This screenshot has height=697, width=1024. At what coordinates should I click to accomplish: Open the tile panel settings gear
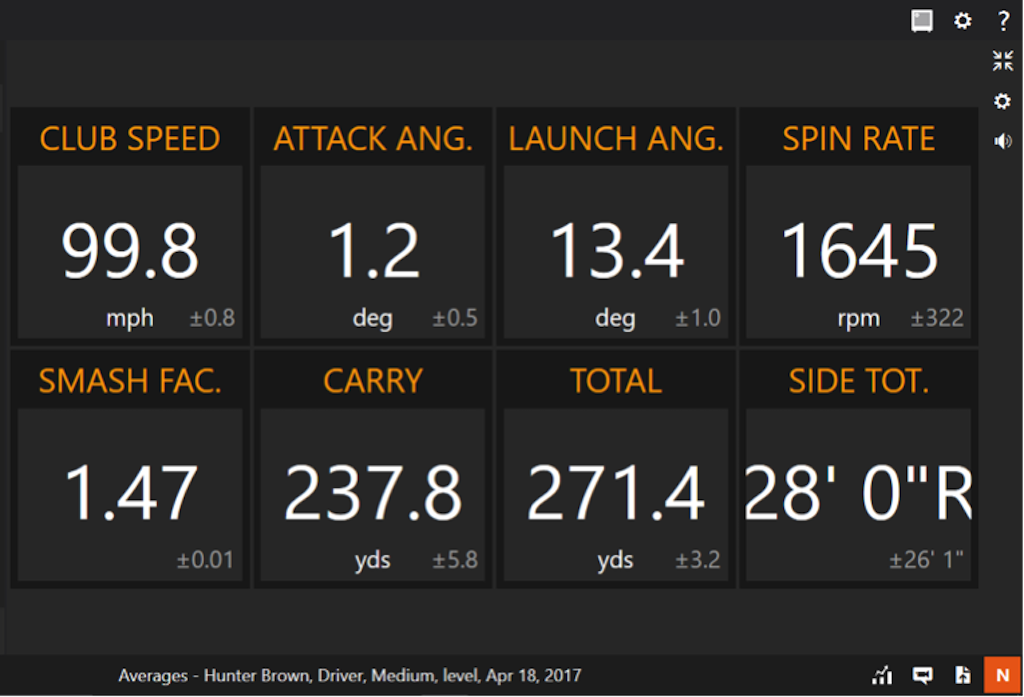click(1002, 101)
